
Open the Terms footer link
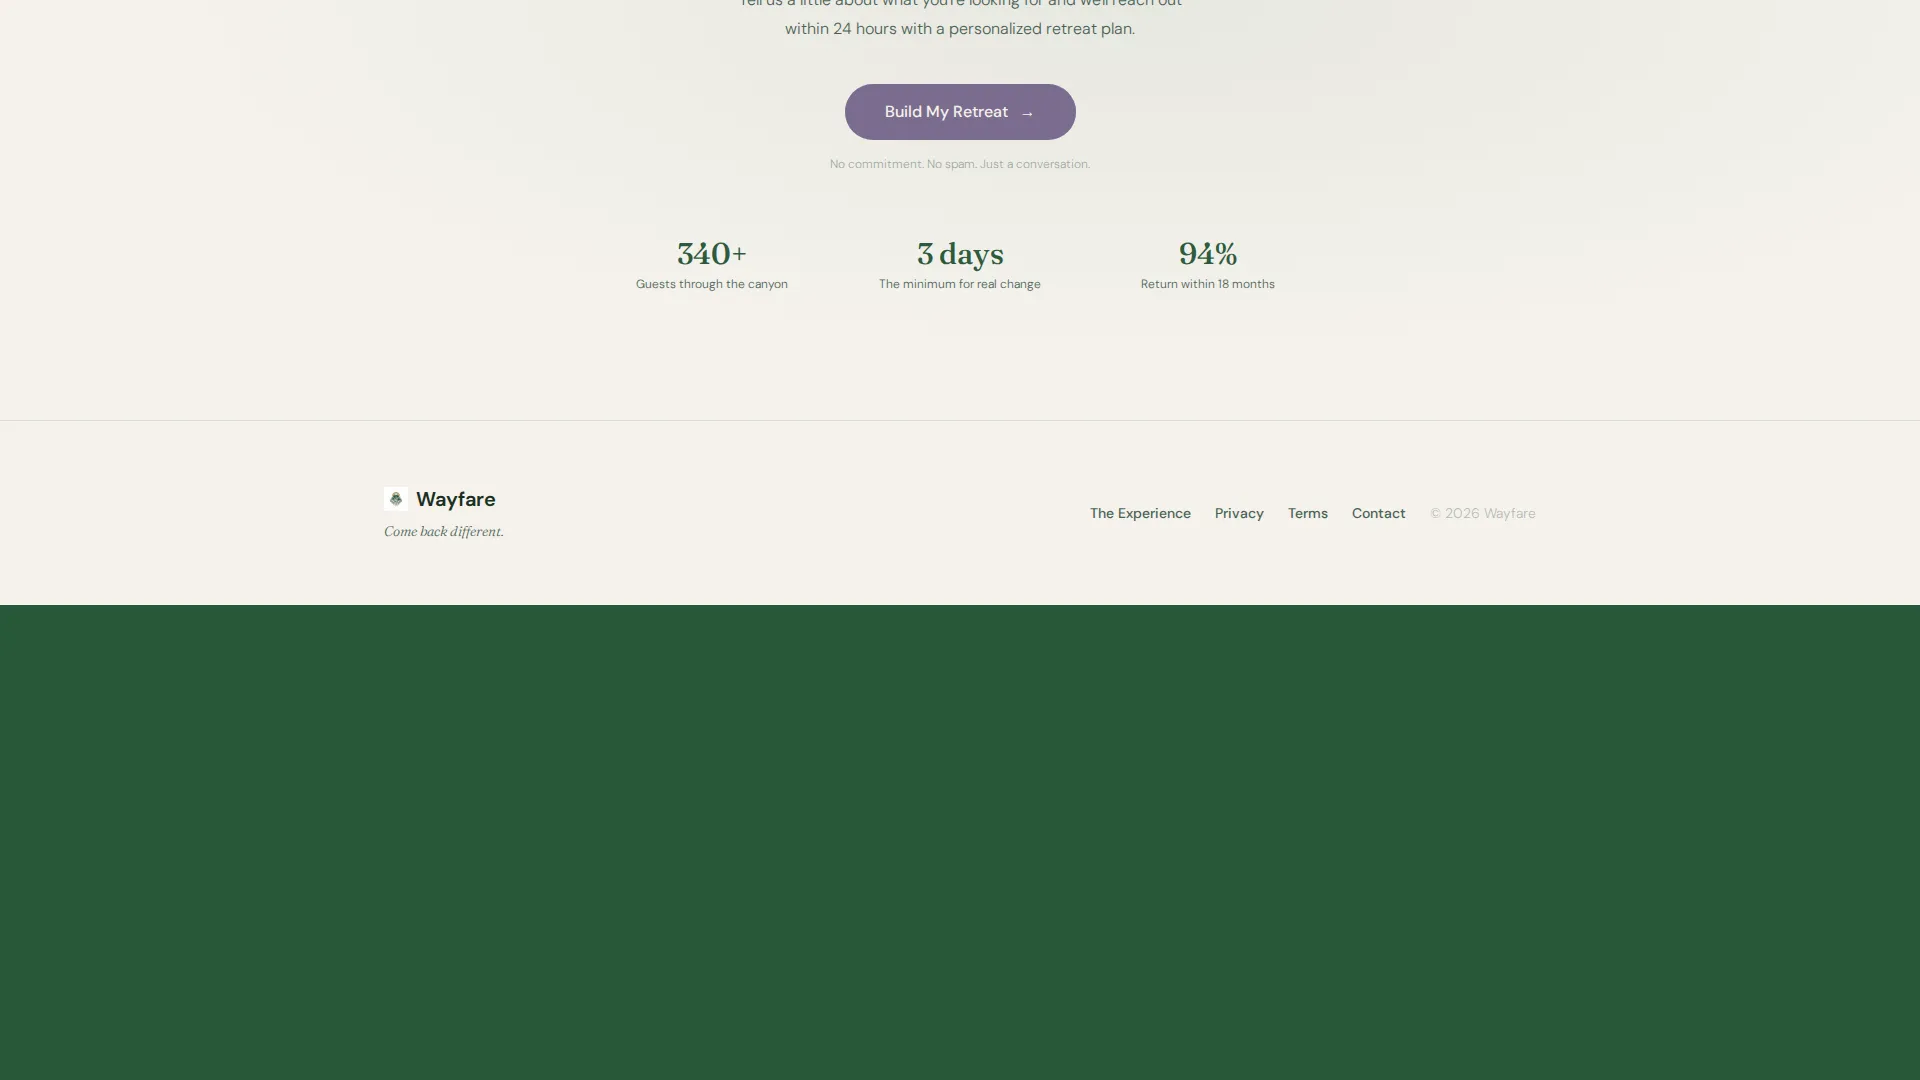[1308, 513]
